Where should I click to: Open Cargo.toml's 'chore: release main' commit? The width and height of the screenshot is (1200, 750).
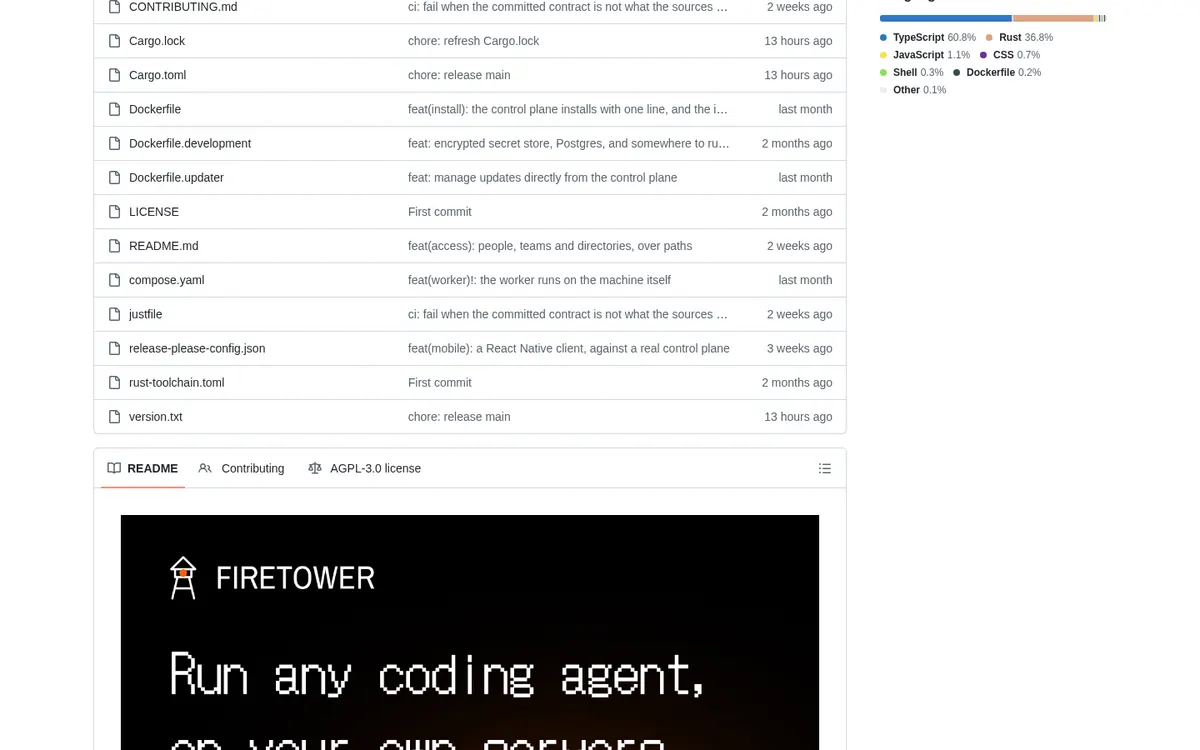[459, 75]
